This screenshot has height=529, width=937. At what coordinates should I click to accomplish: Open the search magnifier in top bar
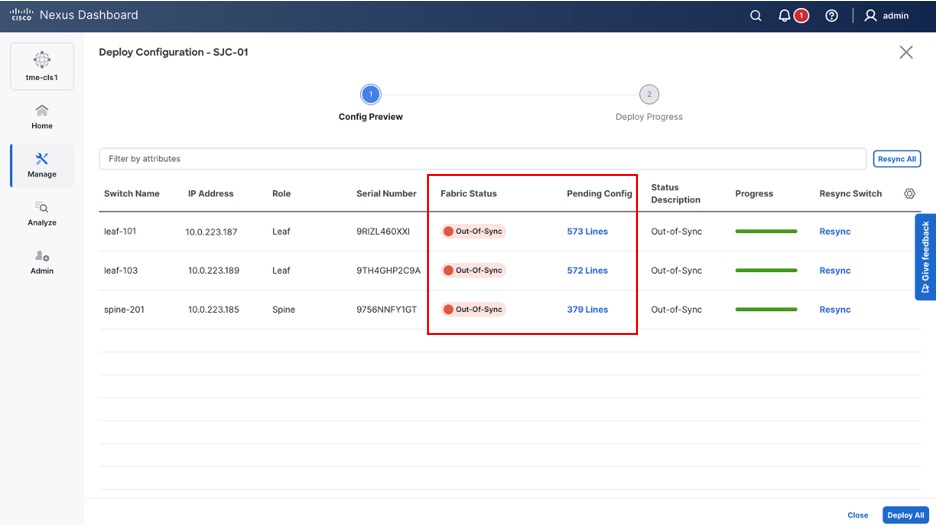(x=755, y=16)
